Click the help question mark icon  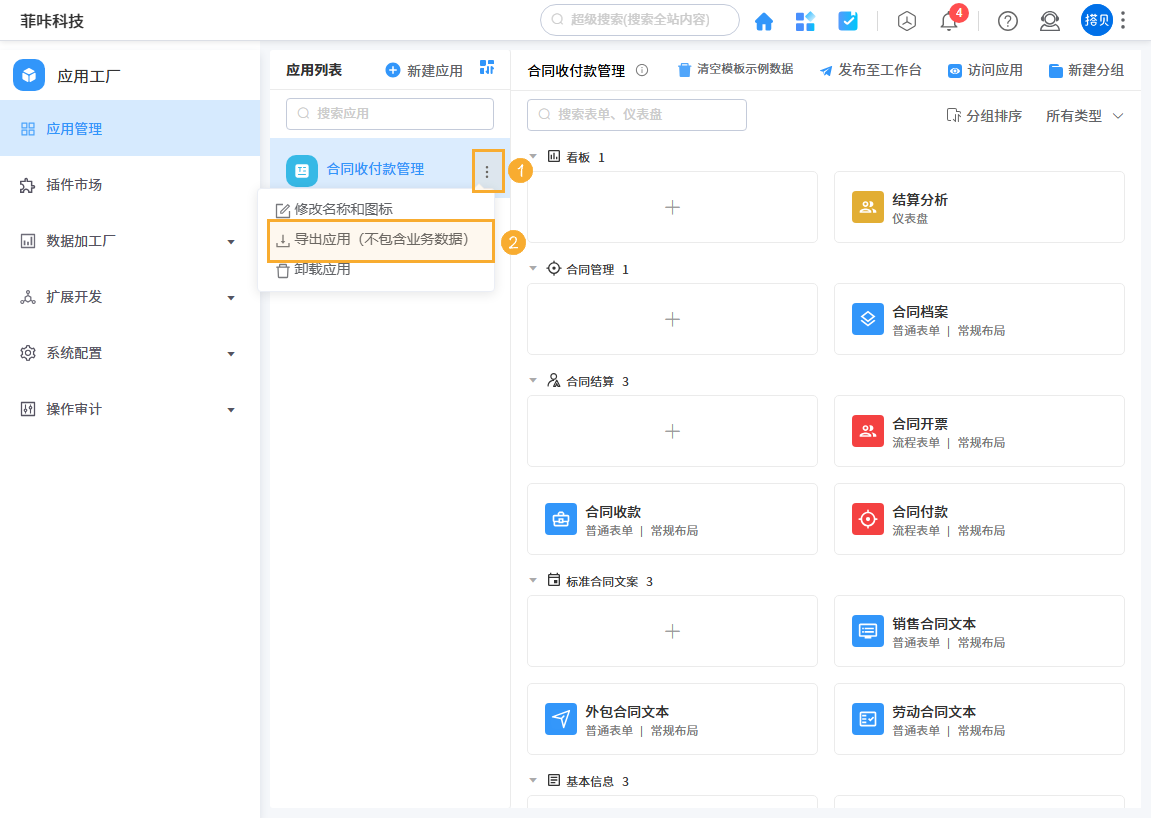[x=1006, y=20]
